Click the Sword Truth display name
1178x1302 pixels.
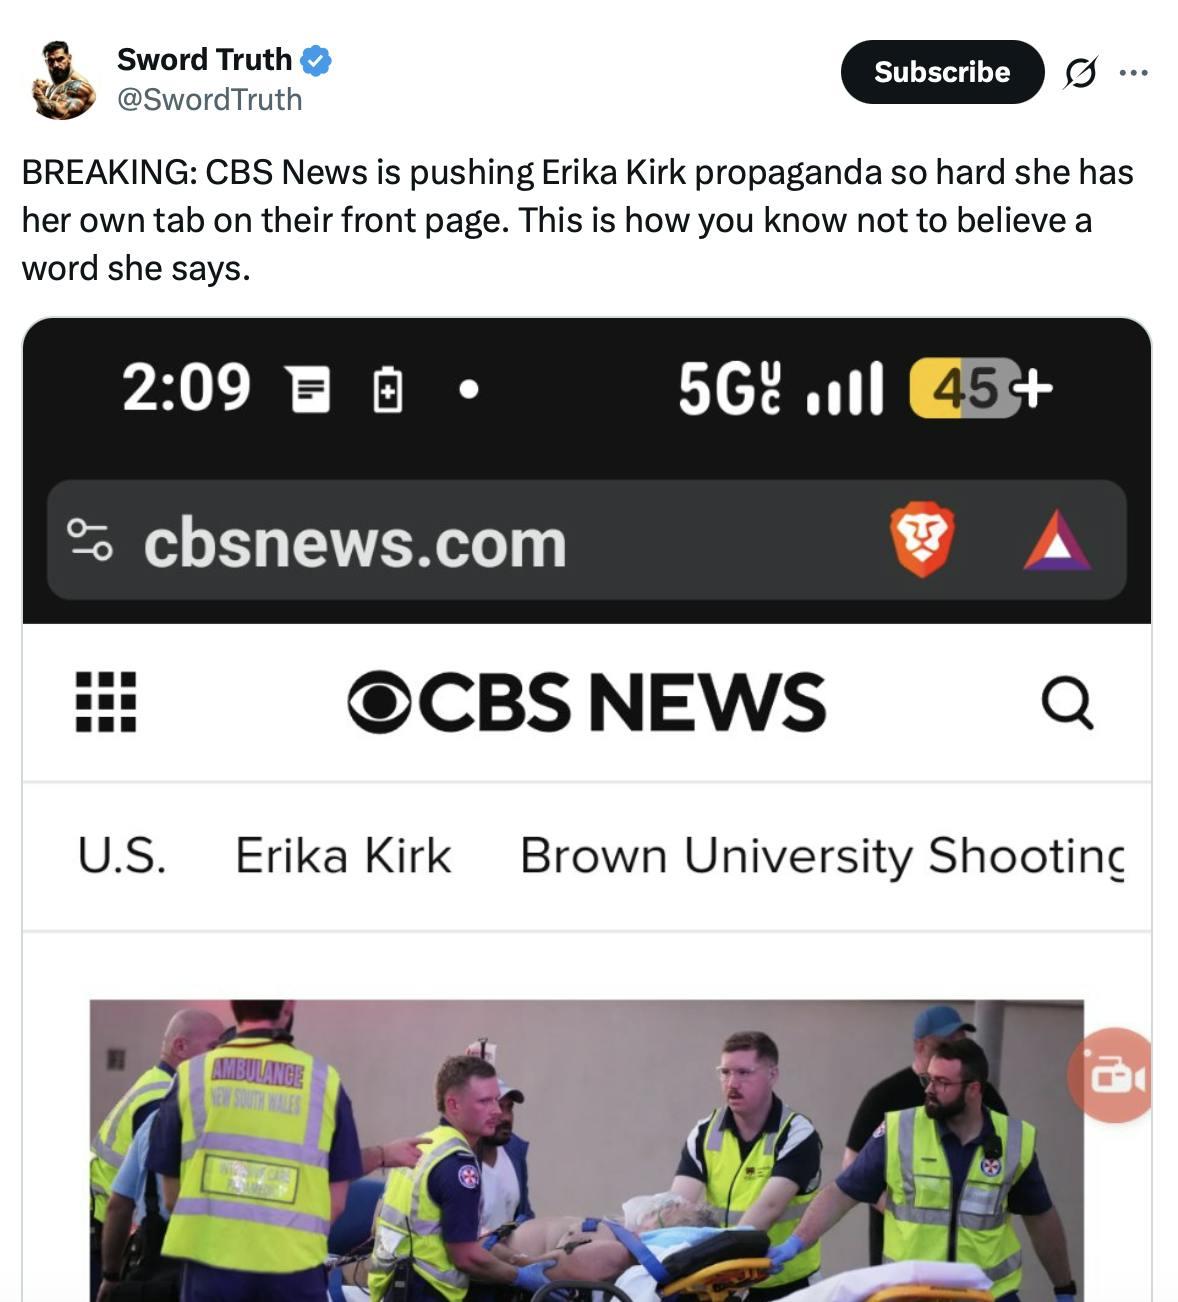pyautogui.click(x=204, y=60)
